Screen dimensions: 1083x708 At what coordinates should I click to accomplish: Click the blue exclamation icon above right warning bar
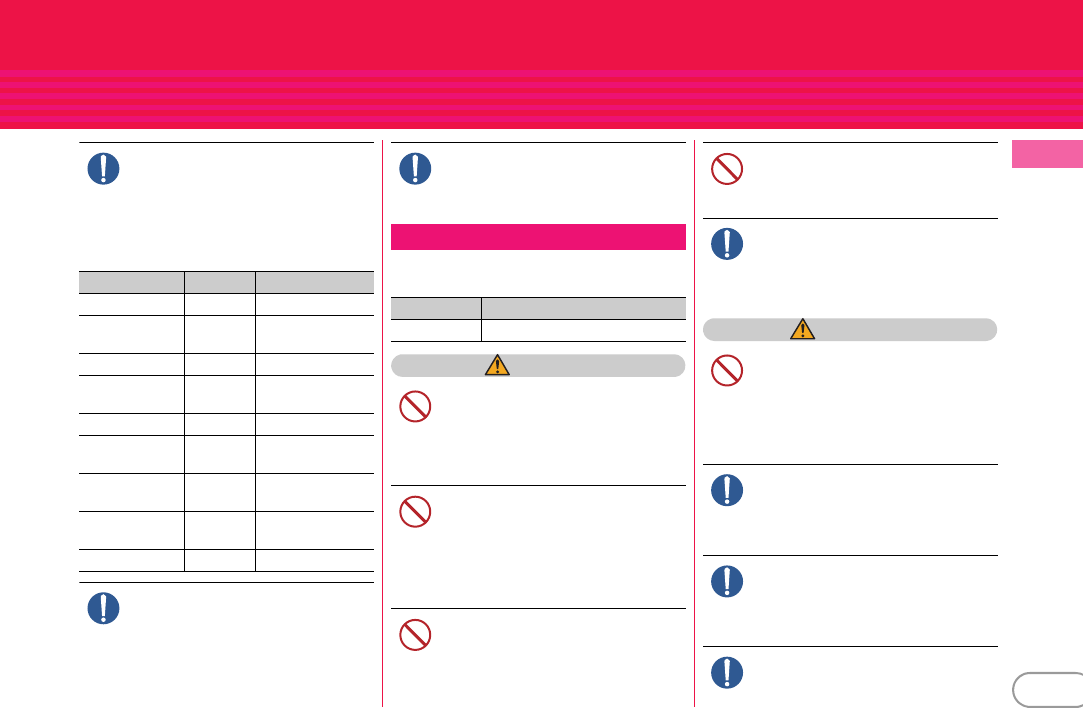[x=727, y=244]
